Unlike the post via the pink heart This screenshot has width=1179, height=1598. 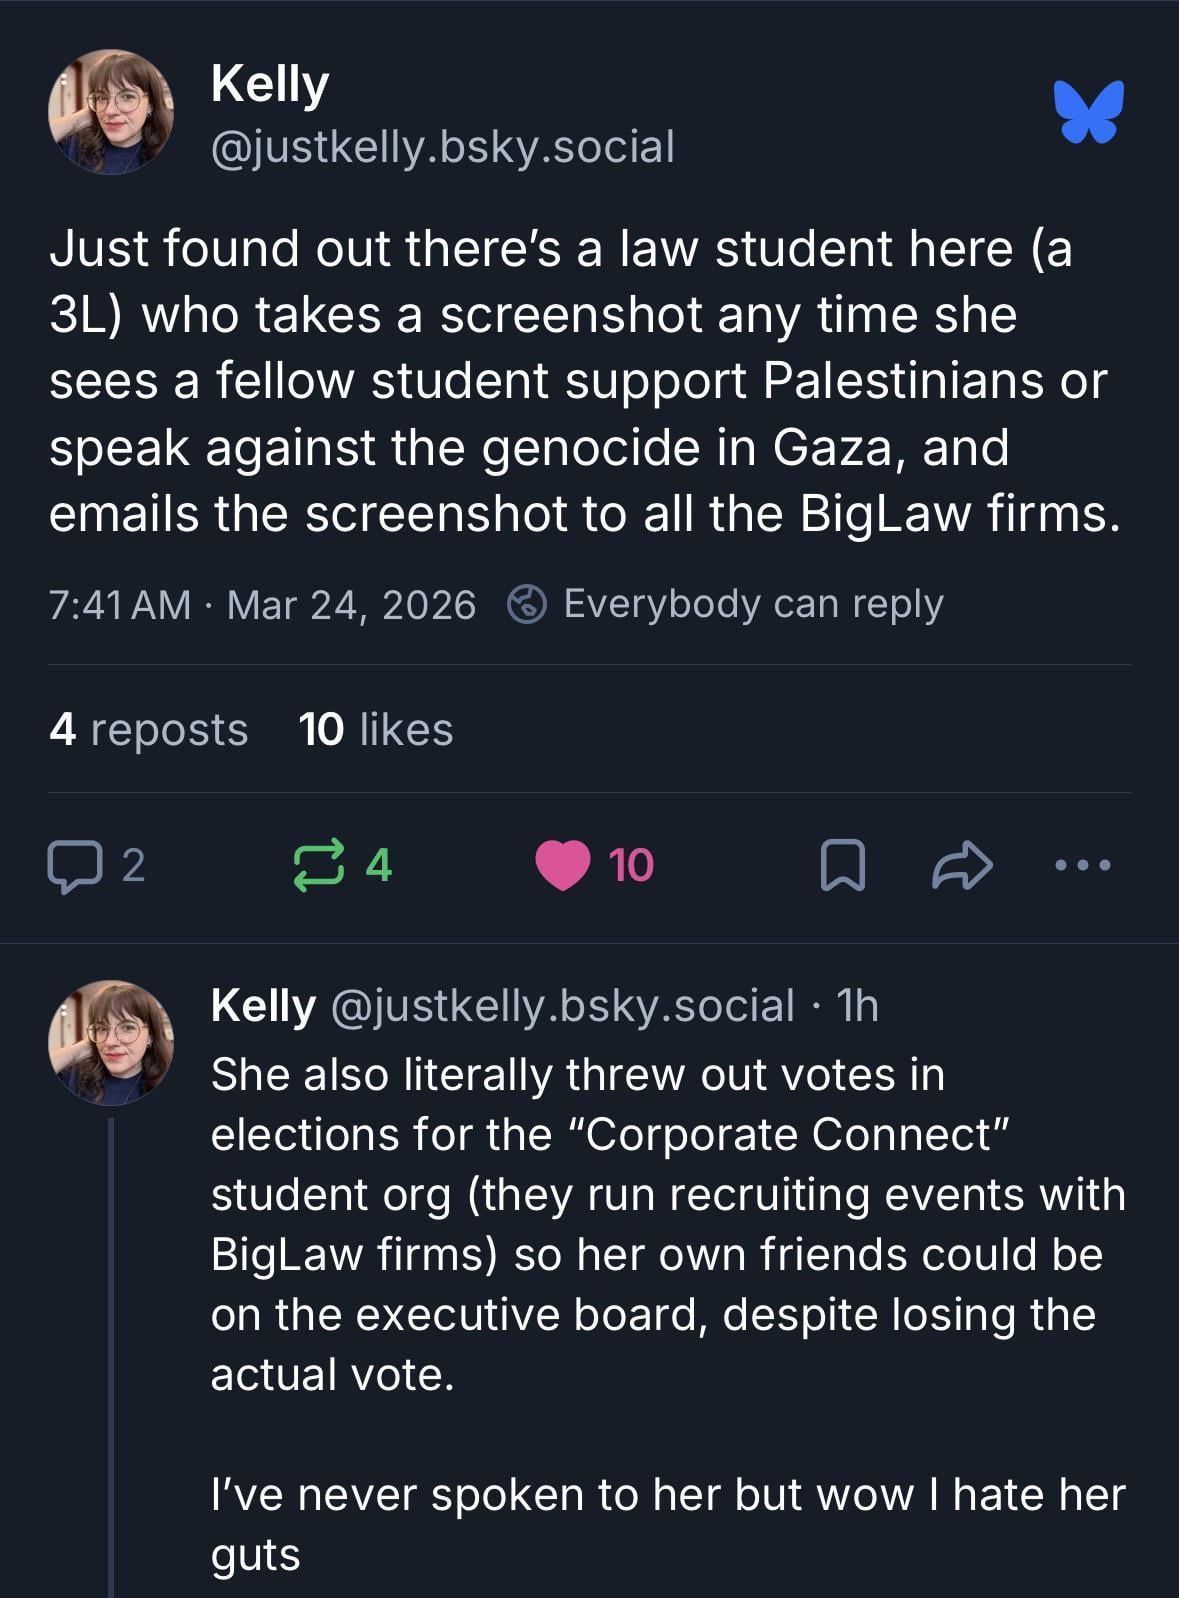[x=563, y=866]
